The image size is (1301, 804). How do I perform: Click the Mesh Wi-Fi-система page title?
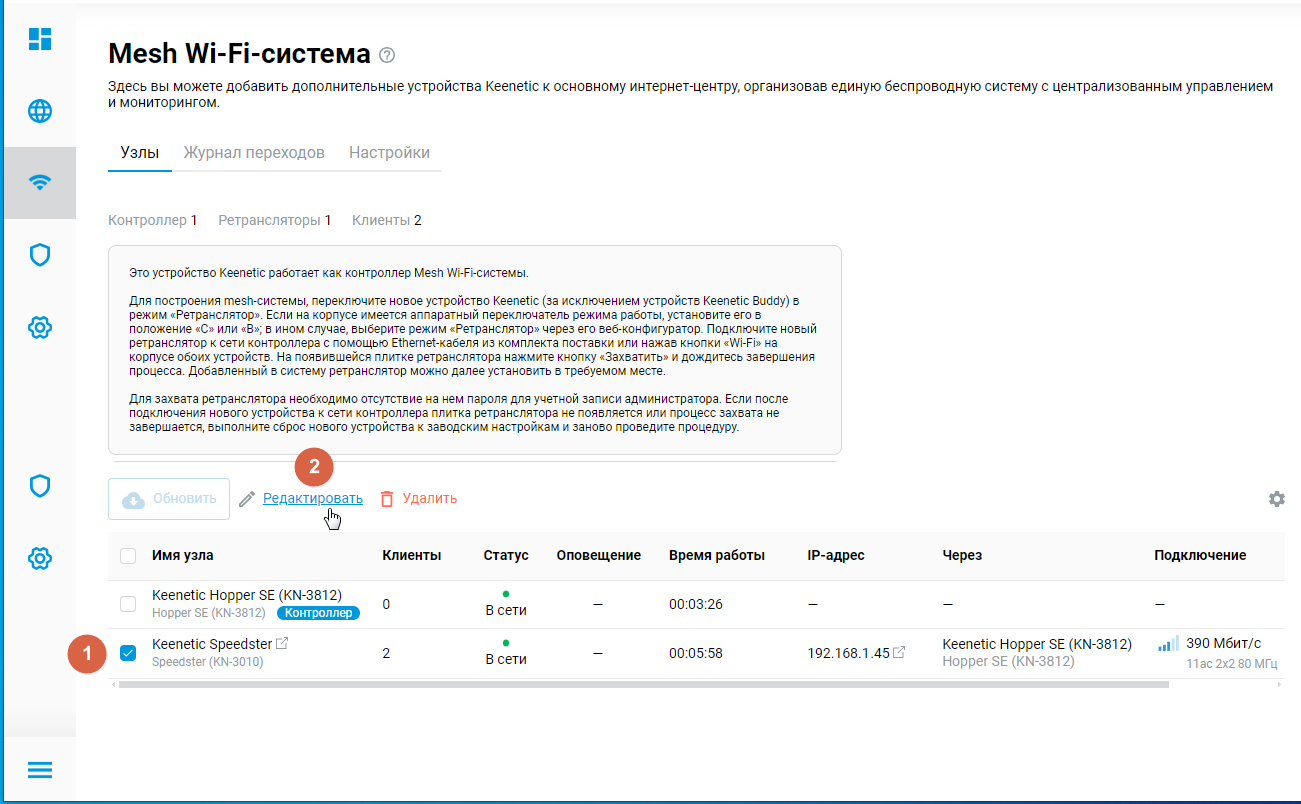[239, 54]
